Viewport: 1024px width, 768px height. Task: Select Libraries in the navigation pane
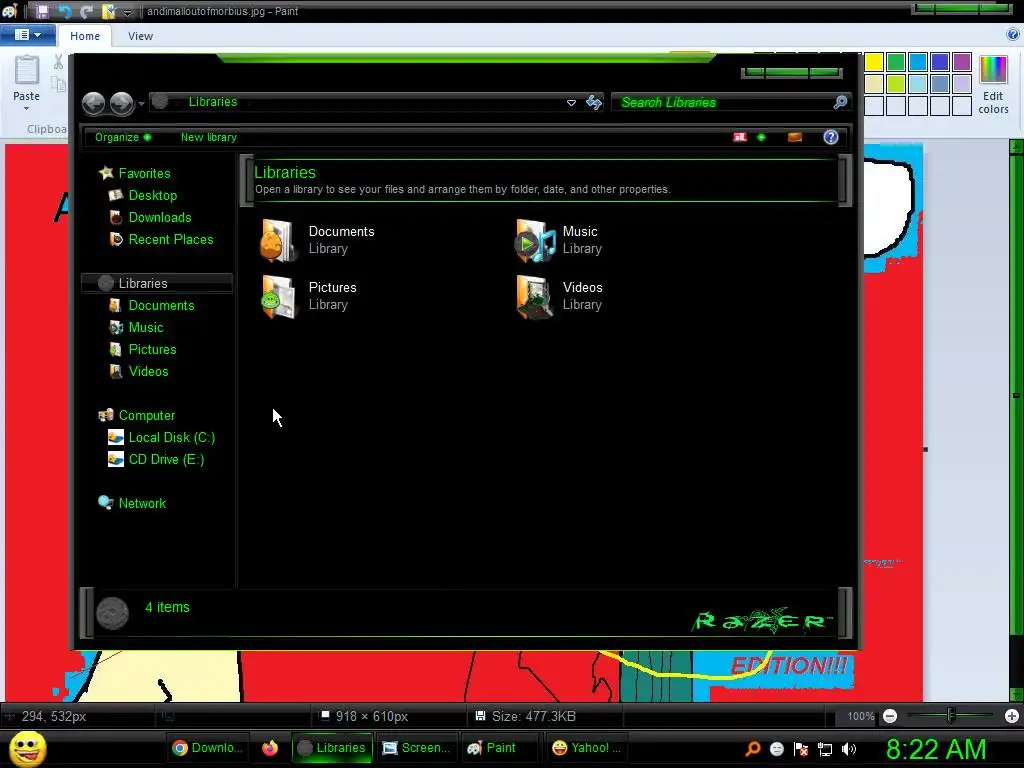point(143,283)
